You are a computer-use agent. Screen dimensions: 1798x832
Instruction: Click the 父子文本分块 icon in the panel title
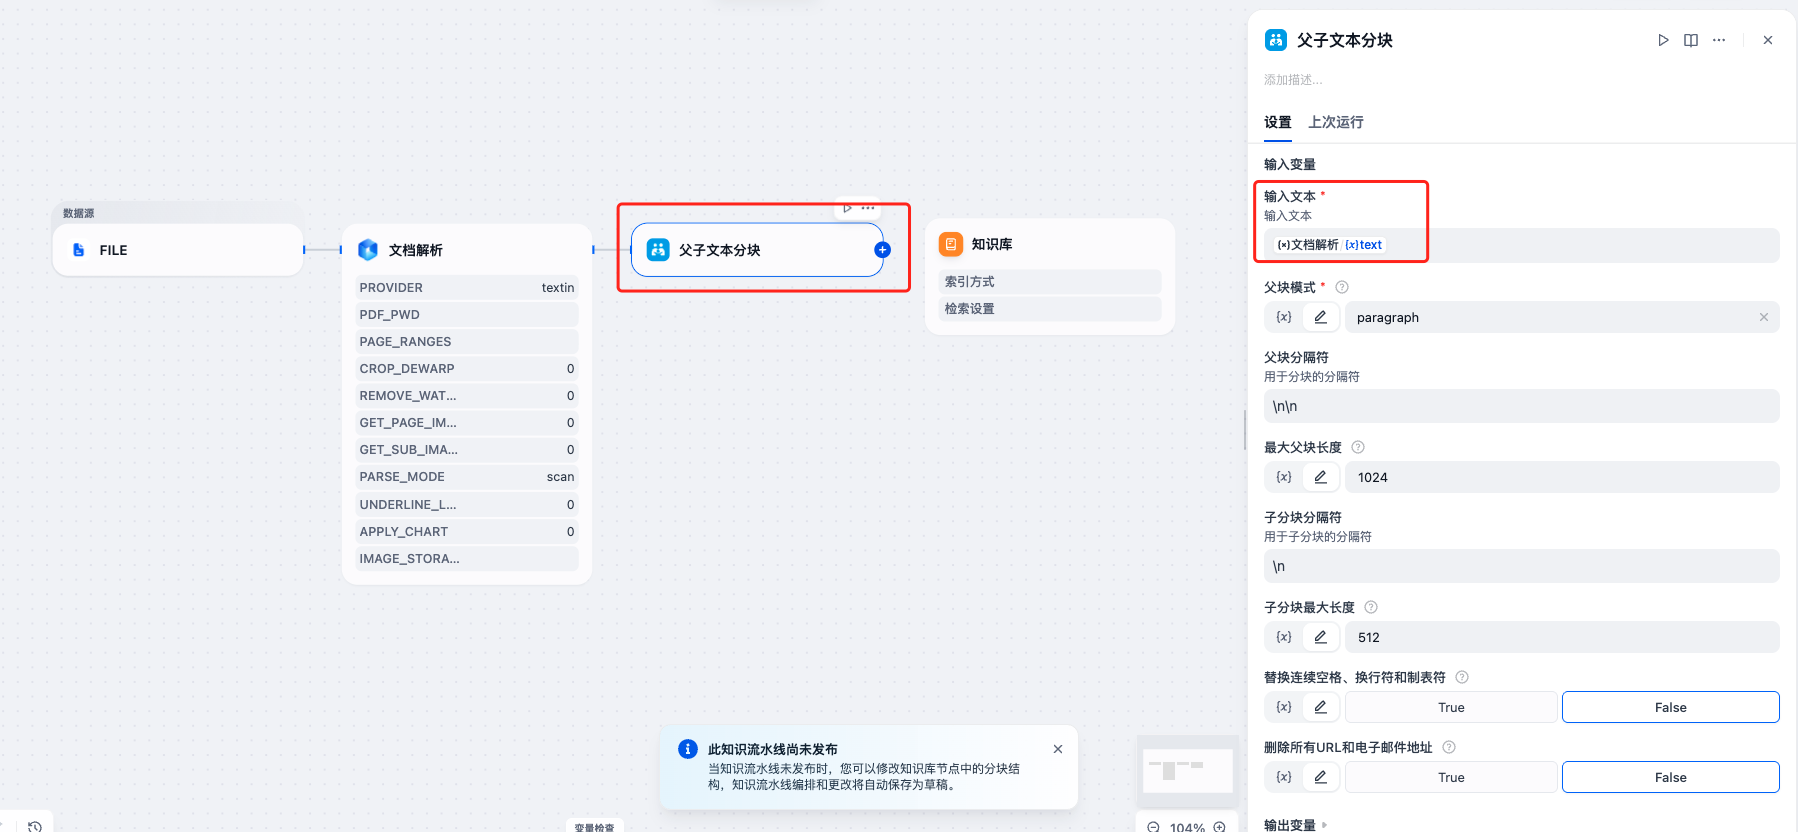(1276, 40)
